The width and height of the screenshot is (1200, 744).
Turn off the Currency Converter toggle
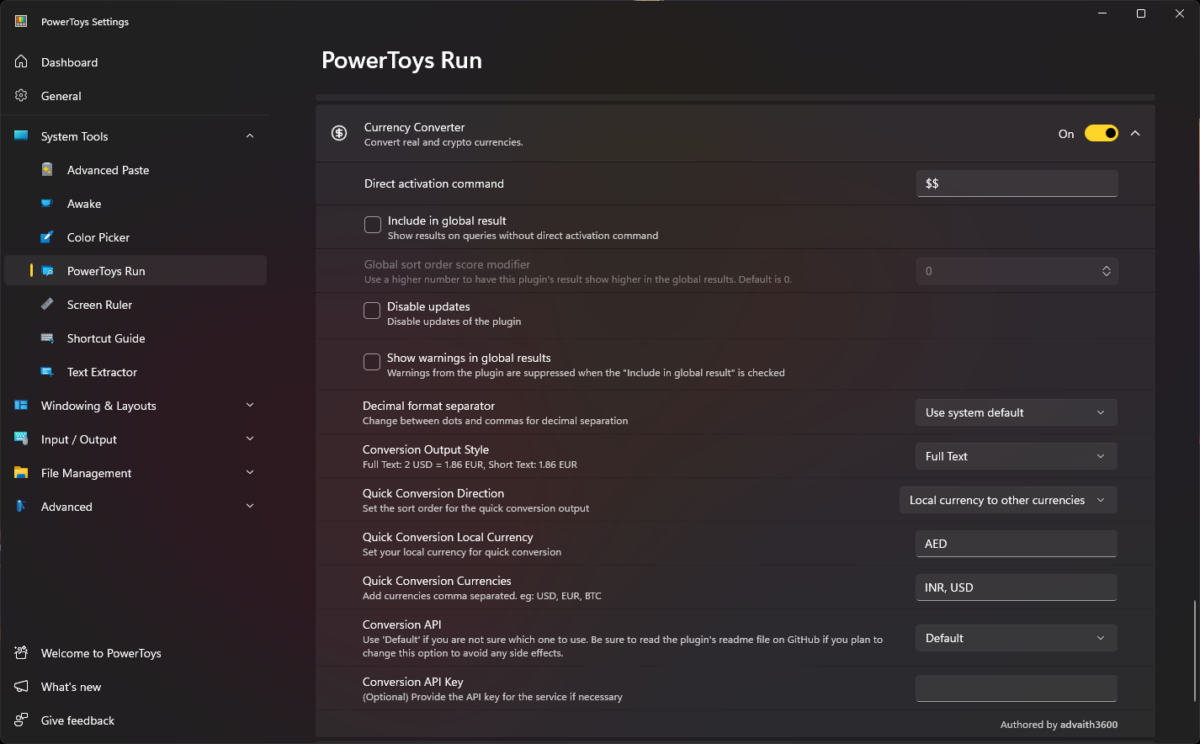(1101, 133)
